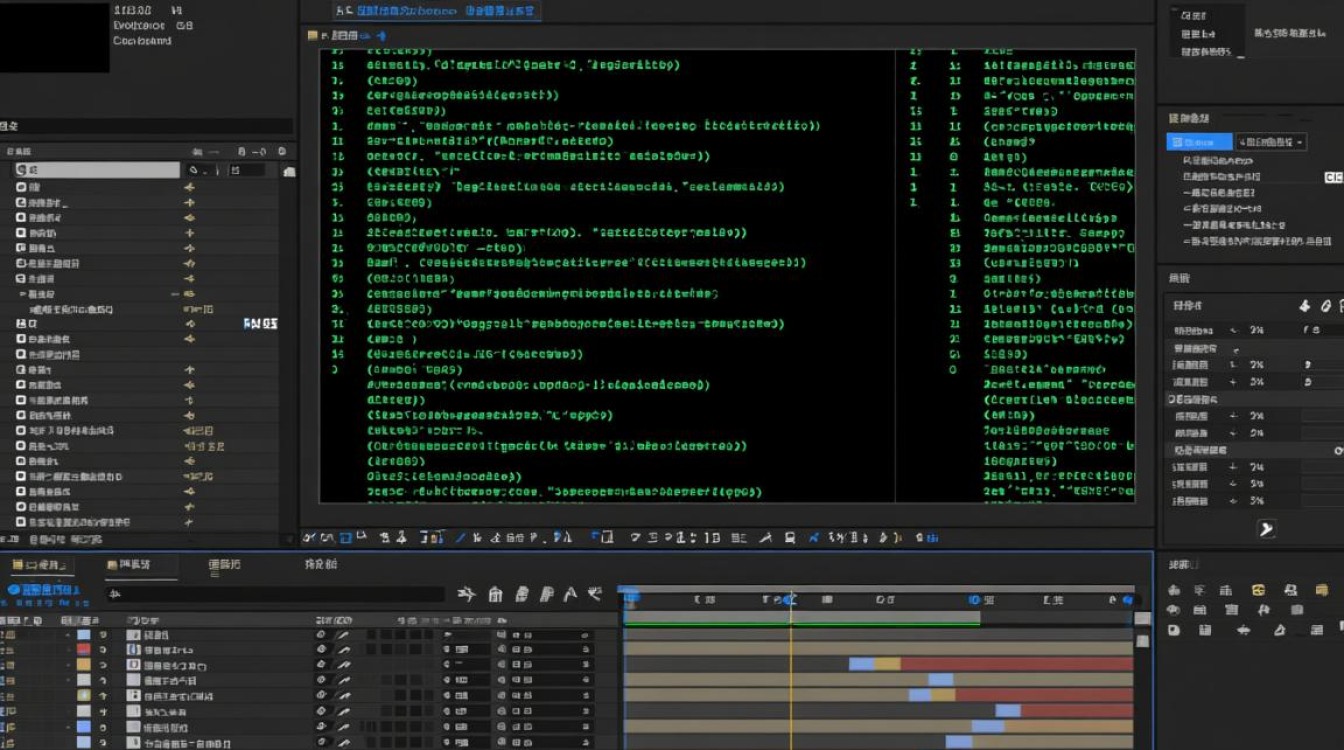This screenshot has height=750, width=1344.
Task: Click the white arrow button below the properties list
Action: point(1266,529)
